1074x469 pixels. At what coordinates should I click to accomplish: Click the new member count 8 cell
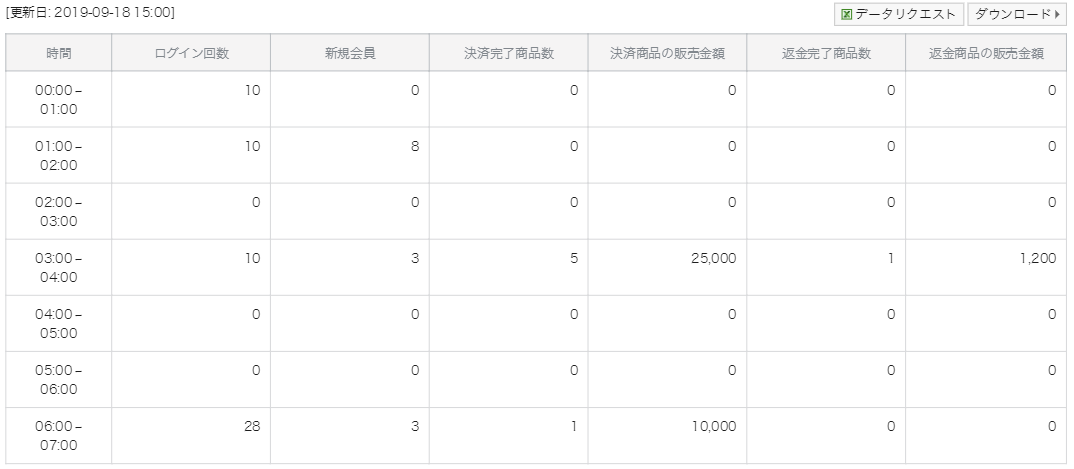pos(350,155)
